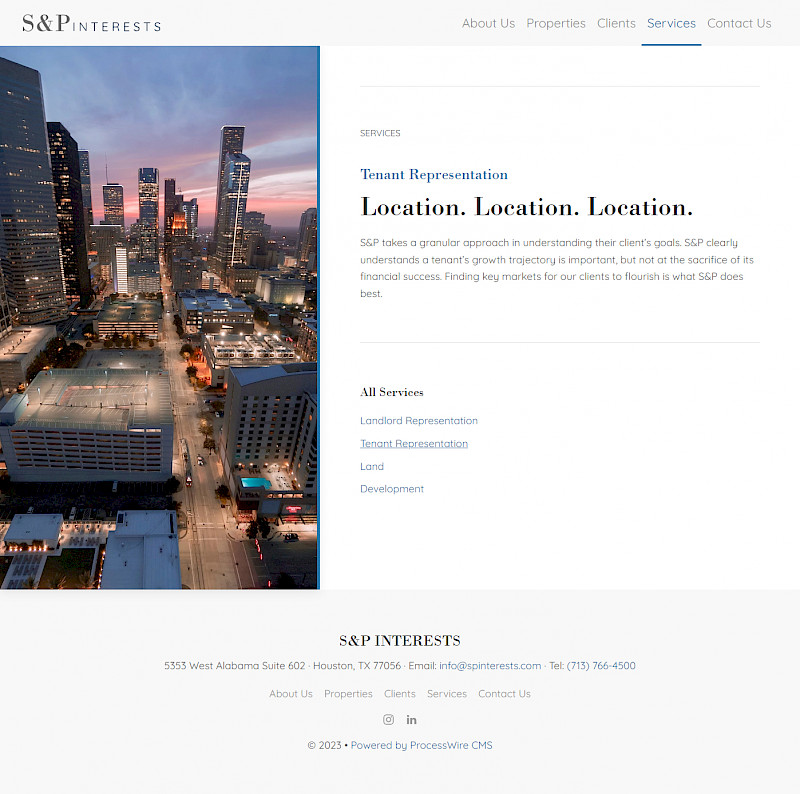The height and width of the screenshot is (794, 800).
Task: Navigate to Contact Us in header
Action: click(739, 23)
